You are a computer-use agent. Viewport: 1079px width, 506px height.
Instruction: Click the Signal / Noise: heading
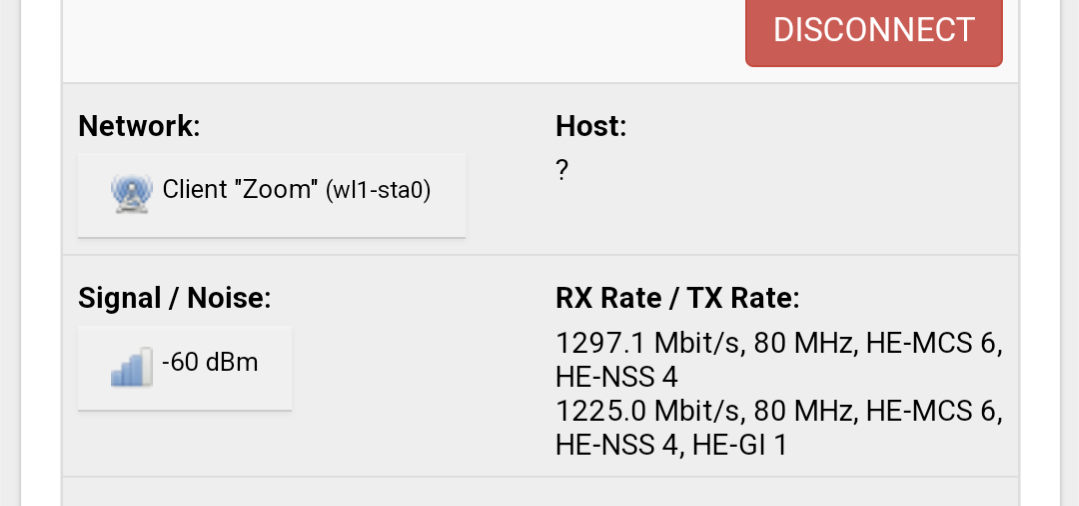pyautogui.click(x=175, y=299)
